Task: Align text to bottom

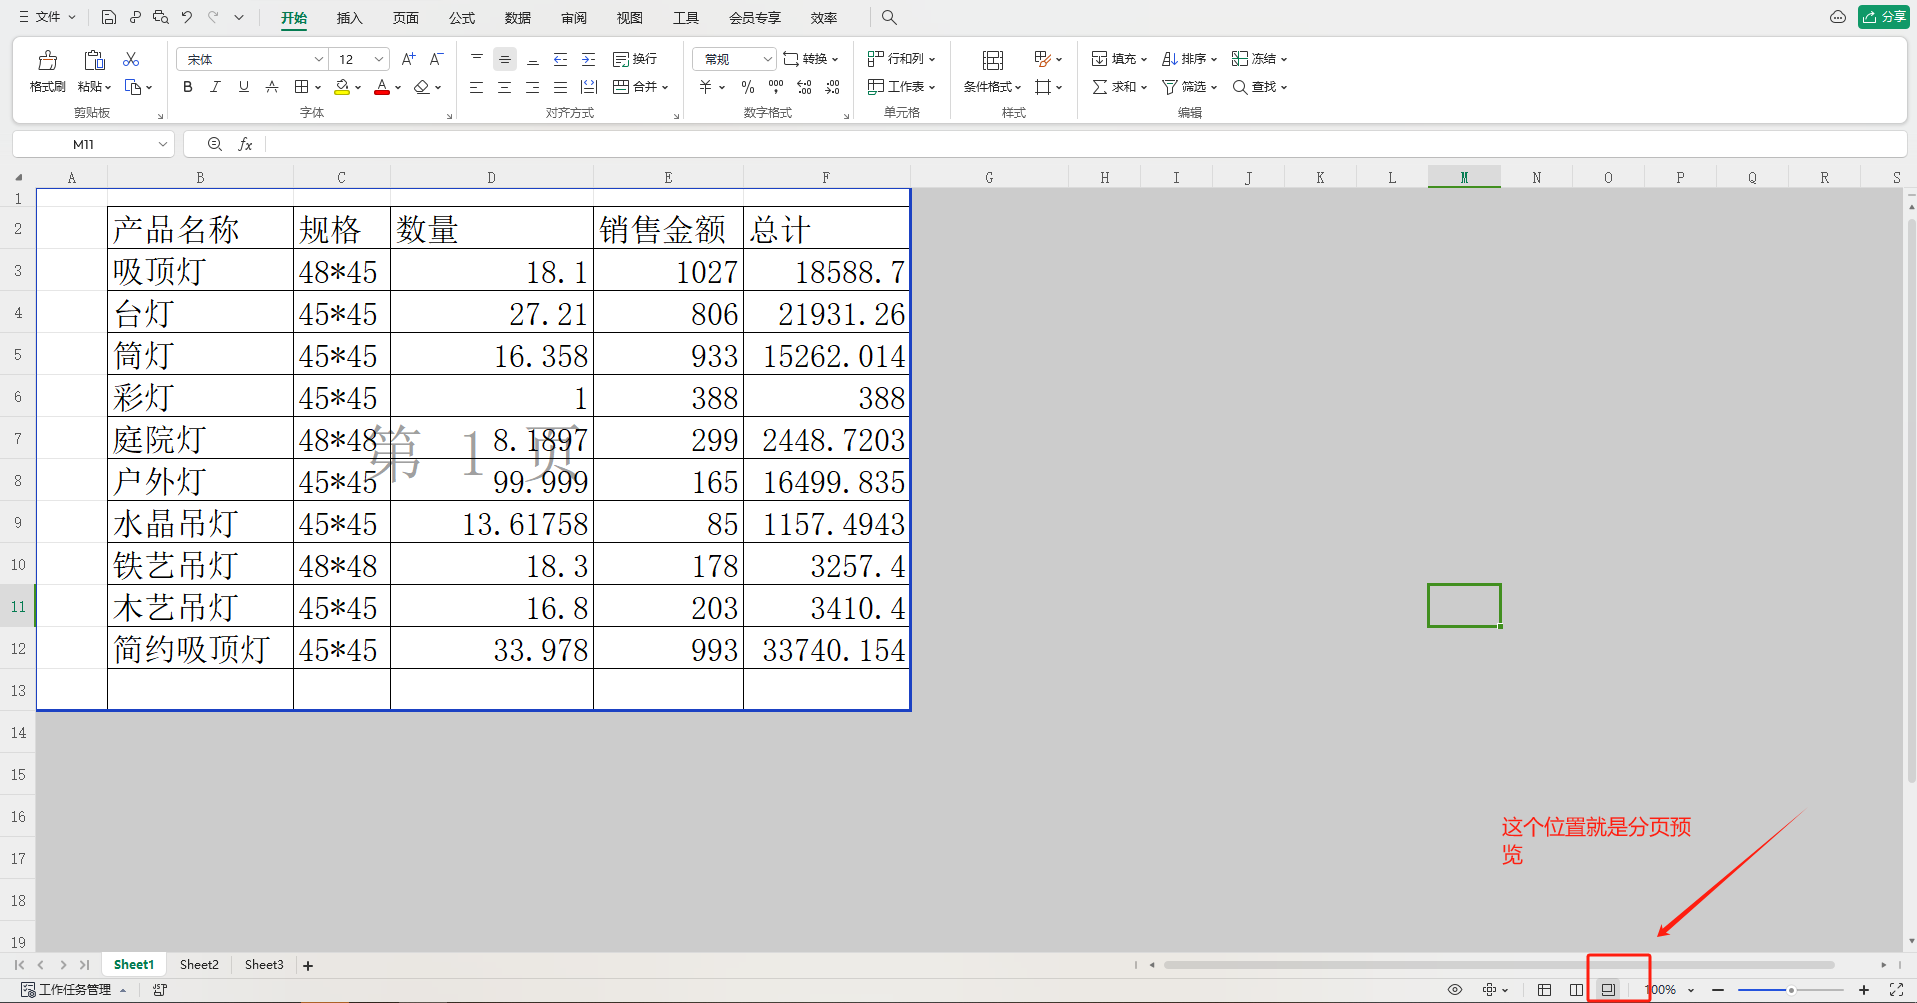Action: pos(533,59)
